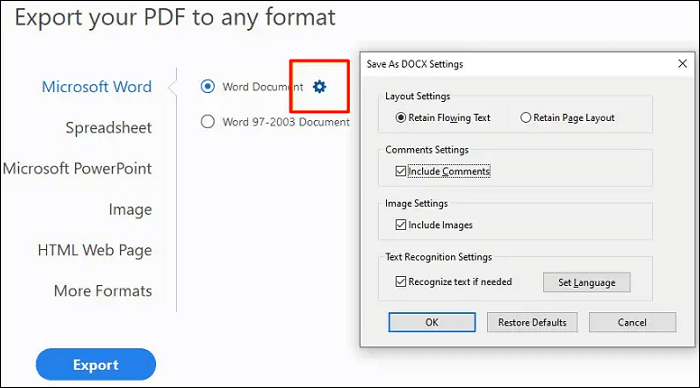
Task: Click Restore Defaults button
Action: tap(532, 322)
